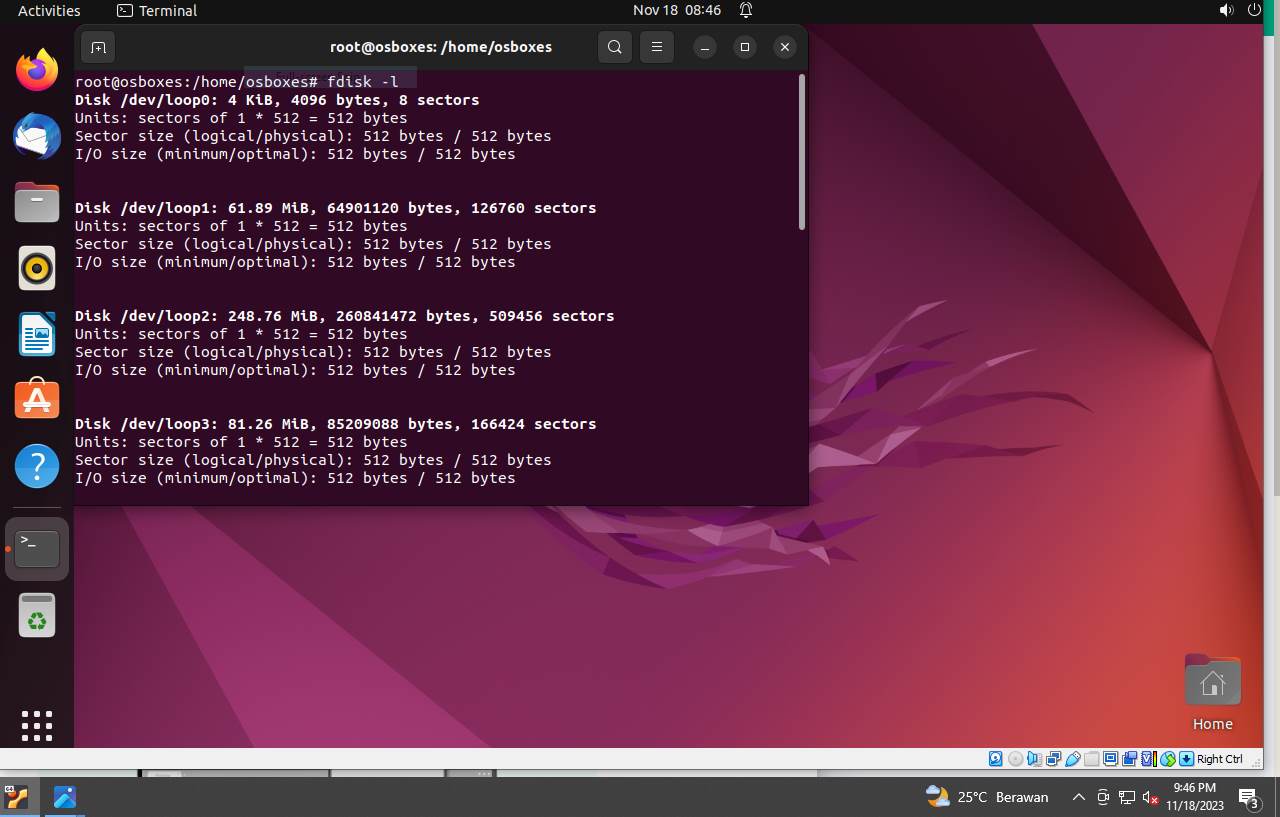Screen dimensions: 1280x817
Task: Click the muted speaker tray icon
Action: (x=1150, y=797)
